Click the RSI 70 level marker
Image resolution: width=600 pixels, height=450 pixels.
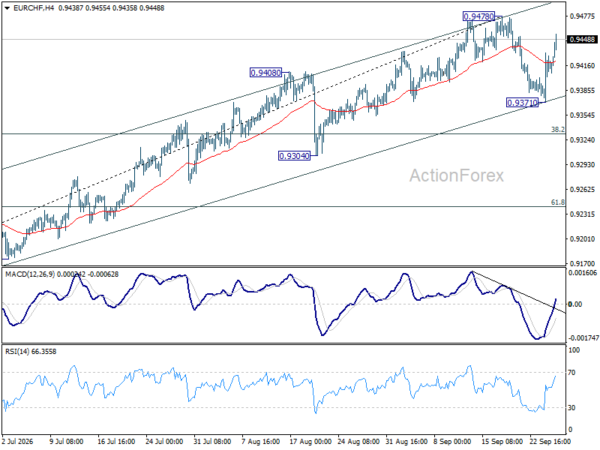(572, 372)
